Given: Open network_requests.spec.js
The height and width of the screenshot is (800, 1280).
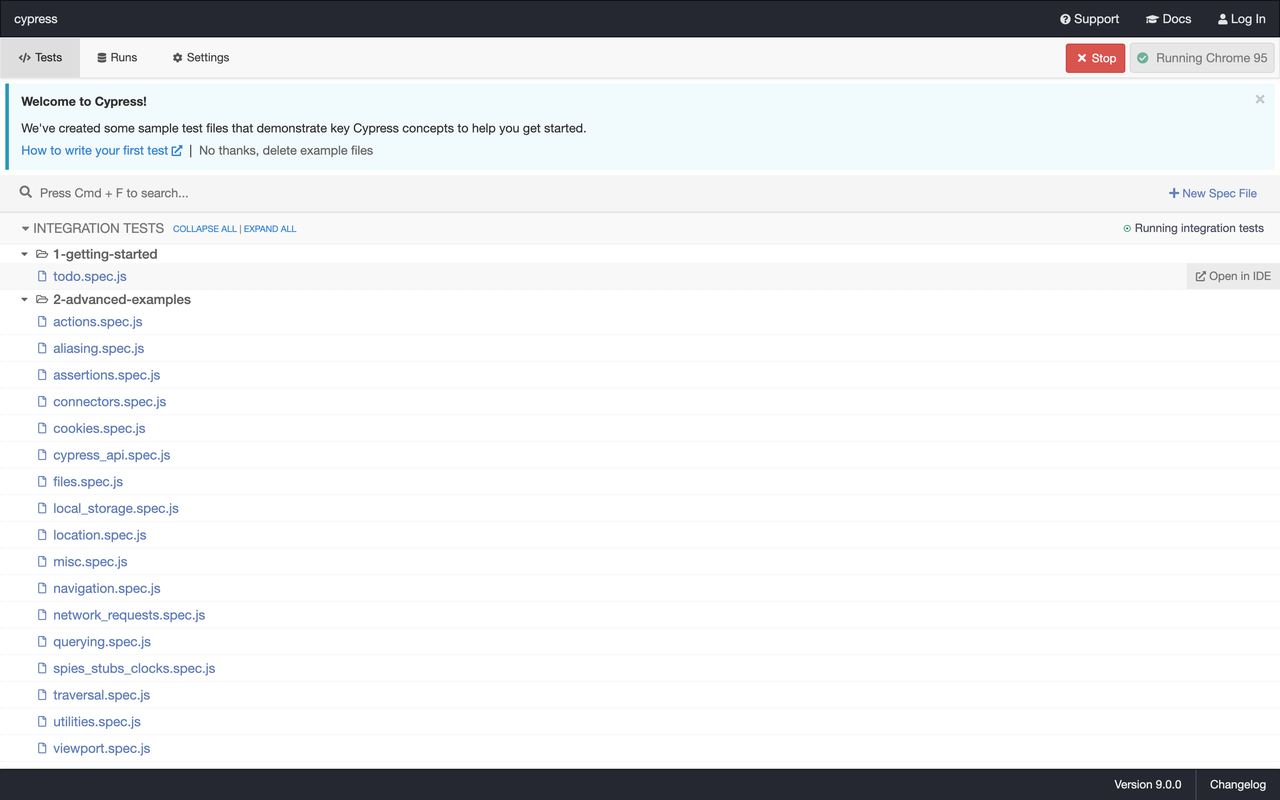Looking at the screenshot, I should point(129,615).
